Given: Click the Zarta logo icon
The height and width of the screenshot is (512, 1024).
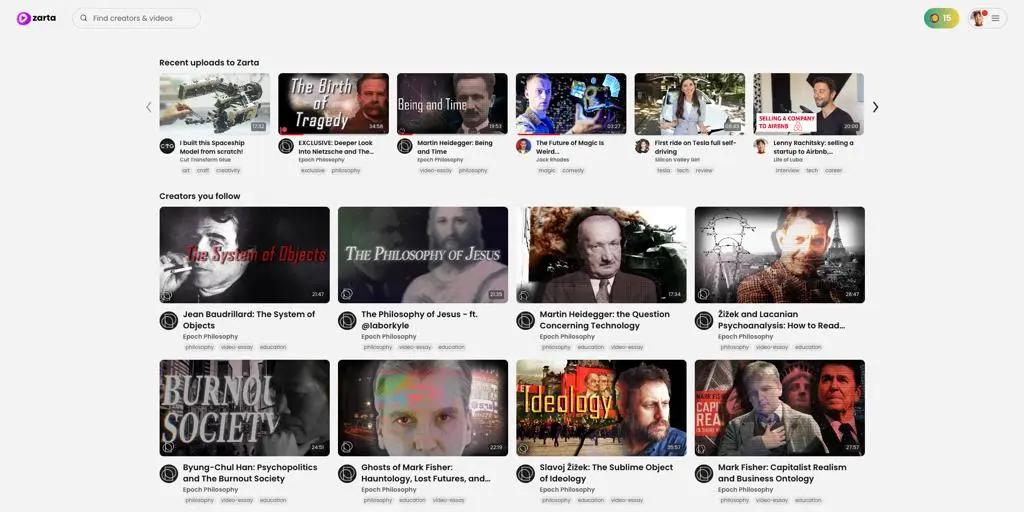Looking at the screenshot, I should click(24, 18).
